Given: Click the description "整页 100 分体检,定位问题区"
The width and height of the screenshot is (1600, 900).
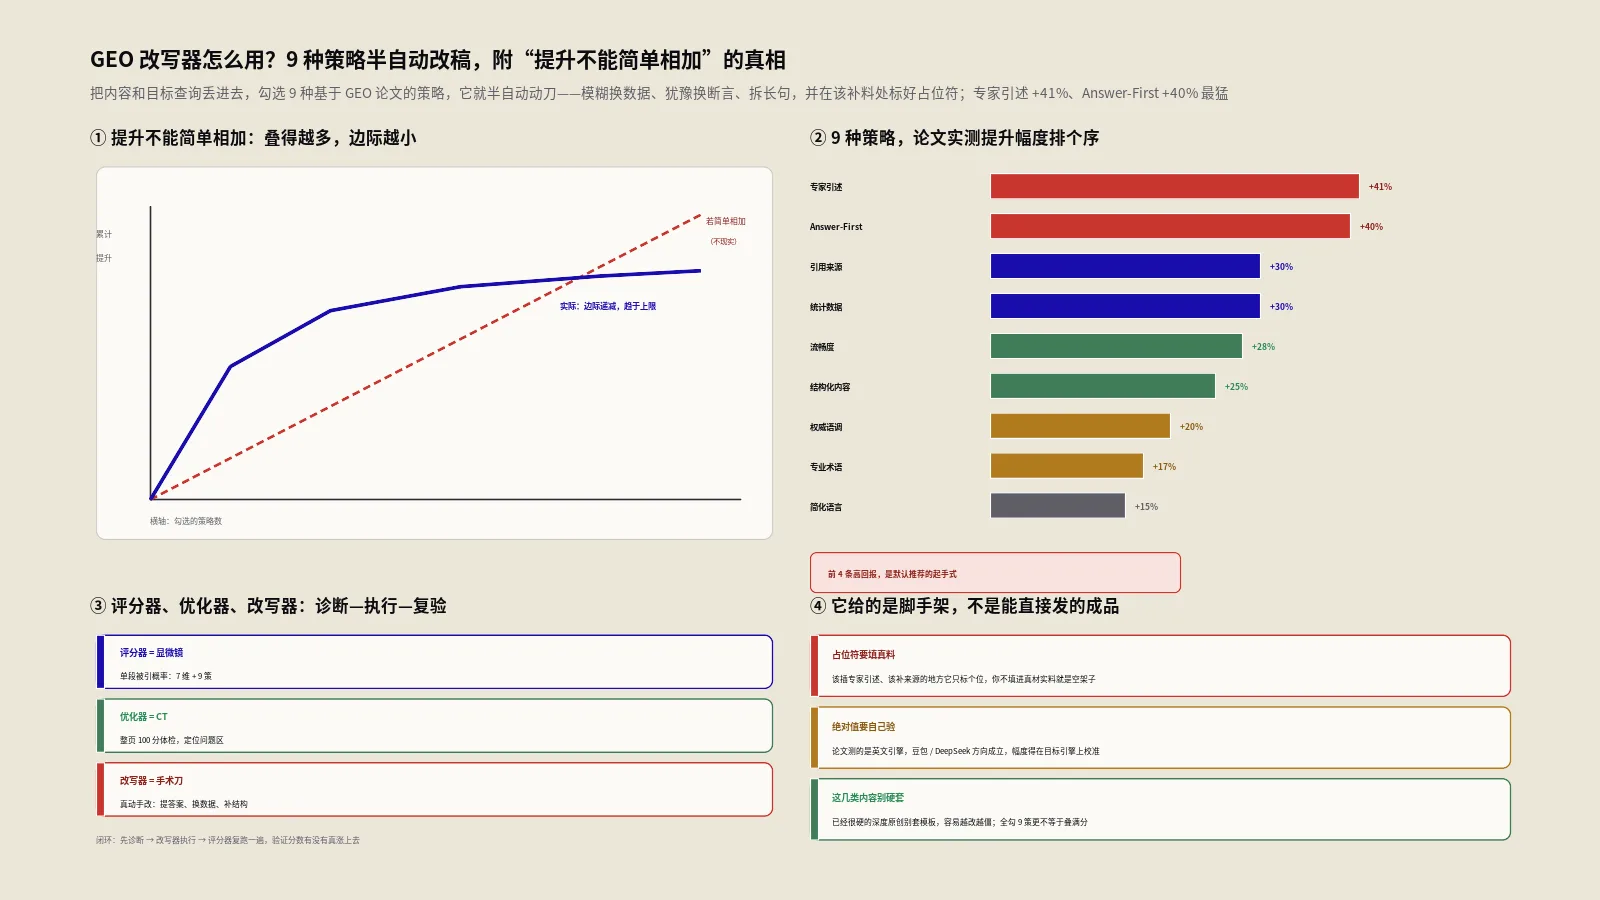Looking at the screenshot, I should click(172, 740).
